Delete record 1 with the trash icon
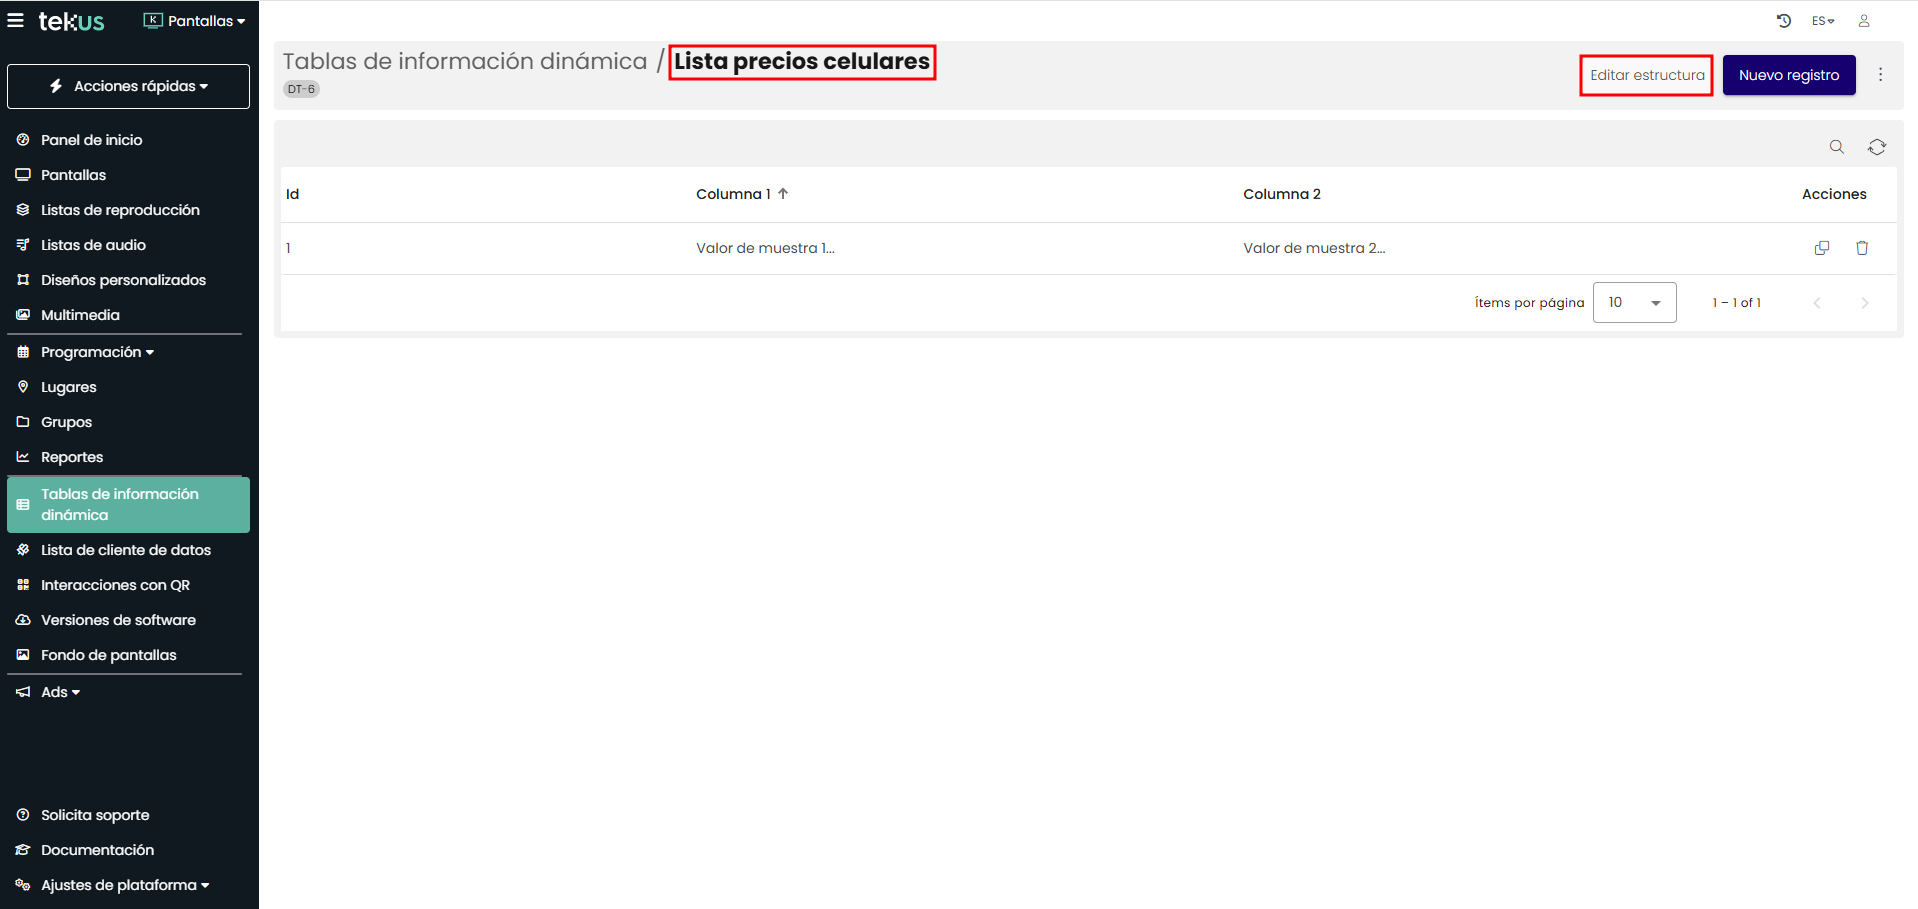 tap(1862, 248)
